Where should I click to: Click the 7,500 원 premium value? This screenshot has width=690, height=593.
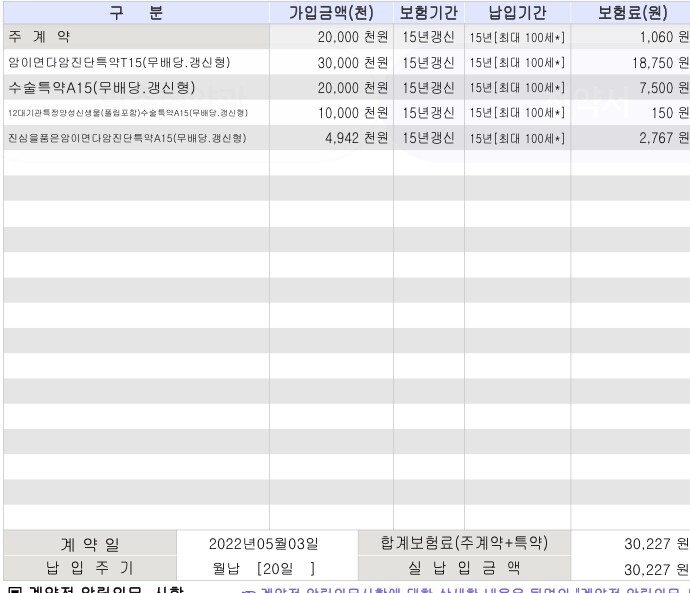click(664, 88)
